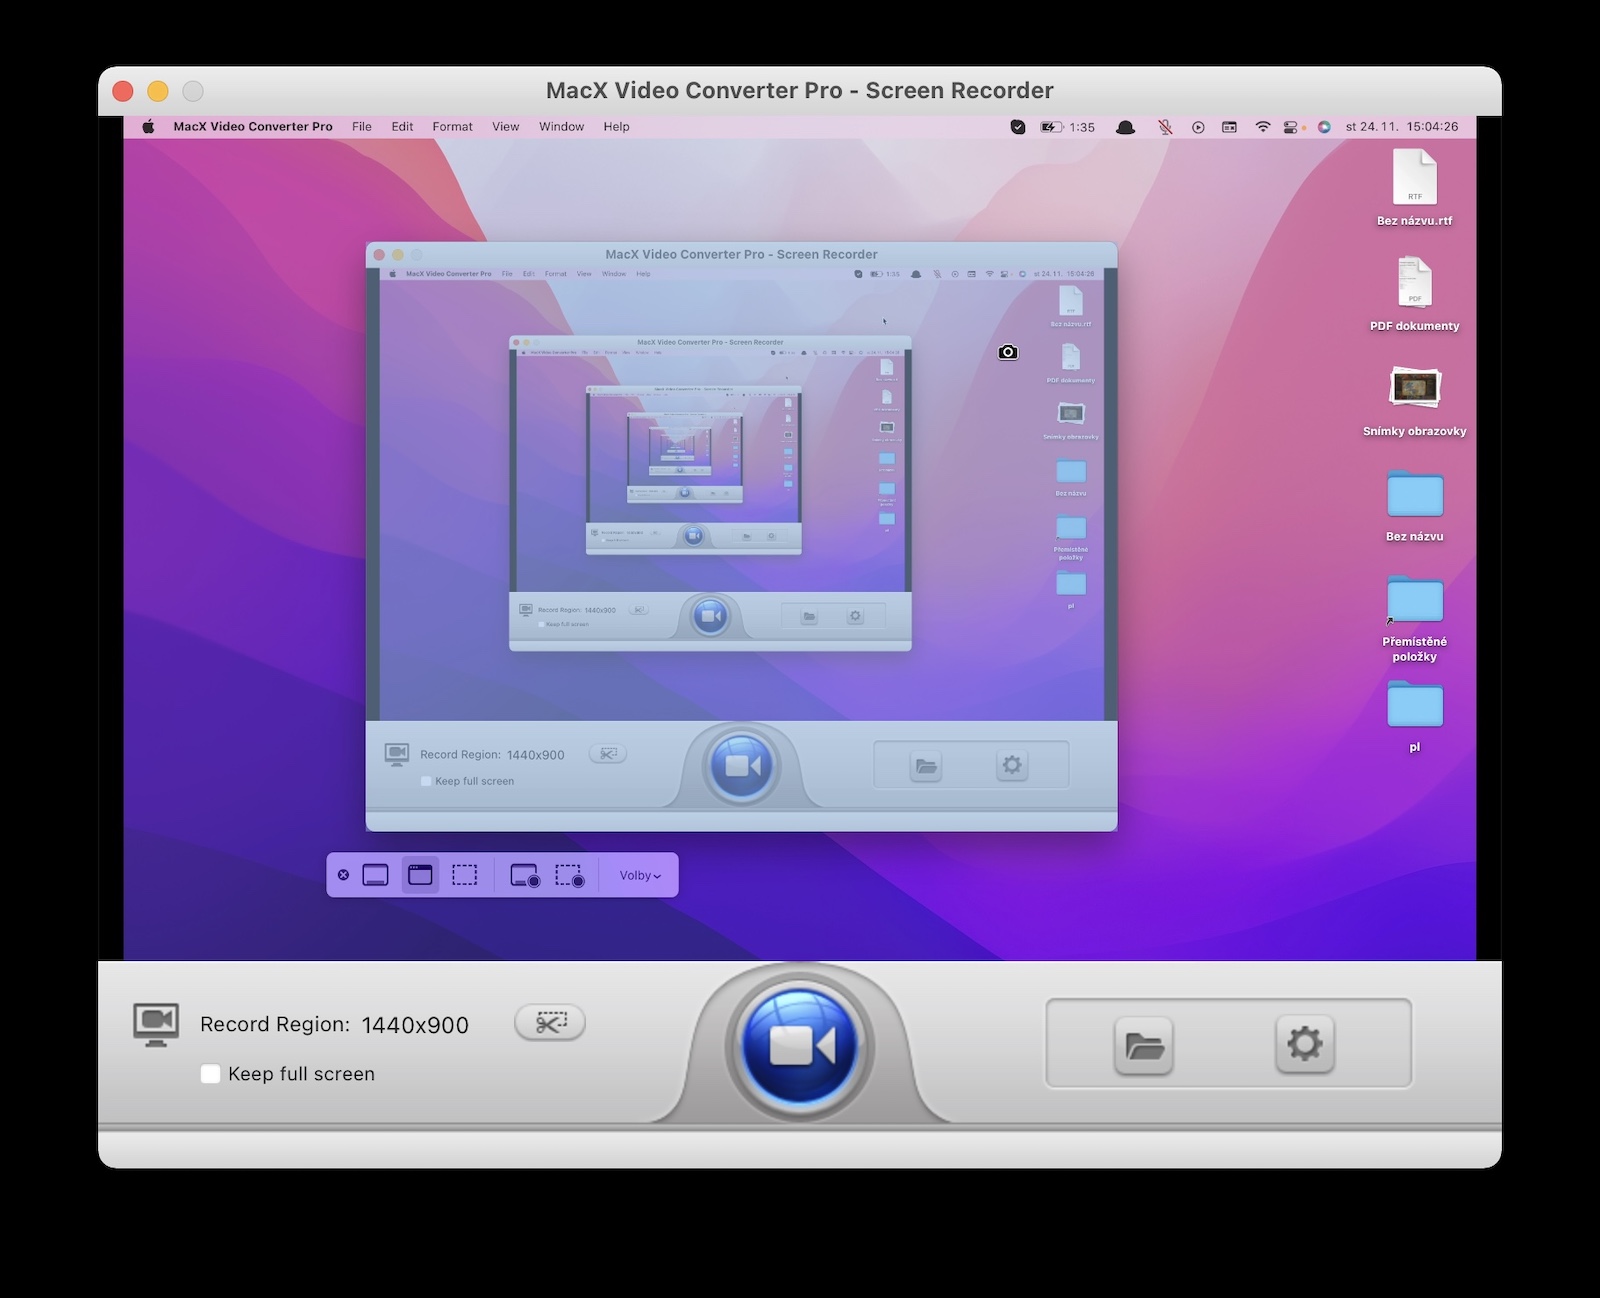Open the Apple menu
The height and width of the screenshot is (1298, 1600).
coord(148,127)
